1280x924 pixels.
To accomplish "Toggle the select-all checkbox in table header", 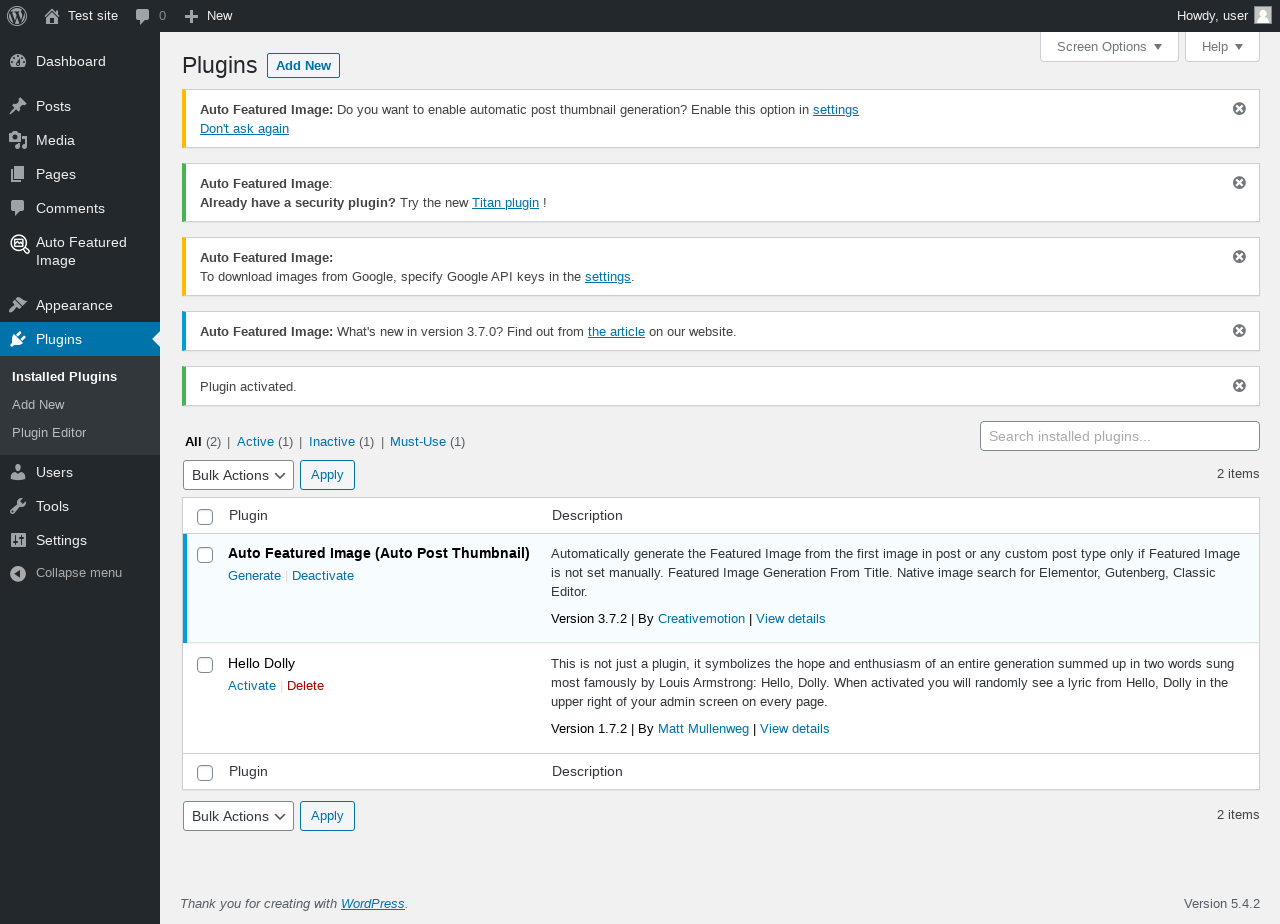I will tap(205, 517).
